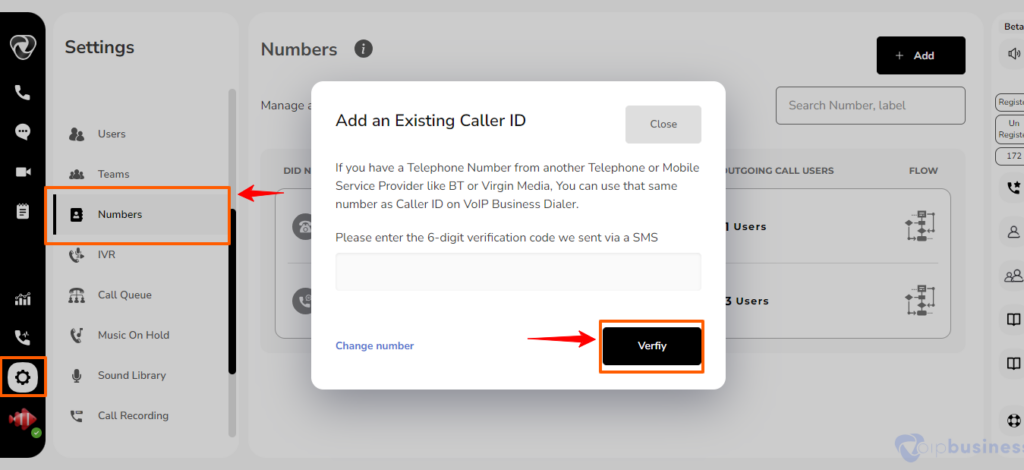The image size is (1024, 470).
Task: Click the speaker icon under Beta
Action: coord(1014,54)
